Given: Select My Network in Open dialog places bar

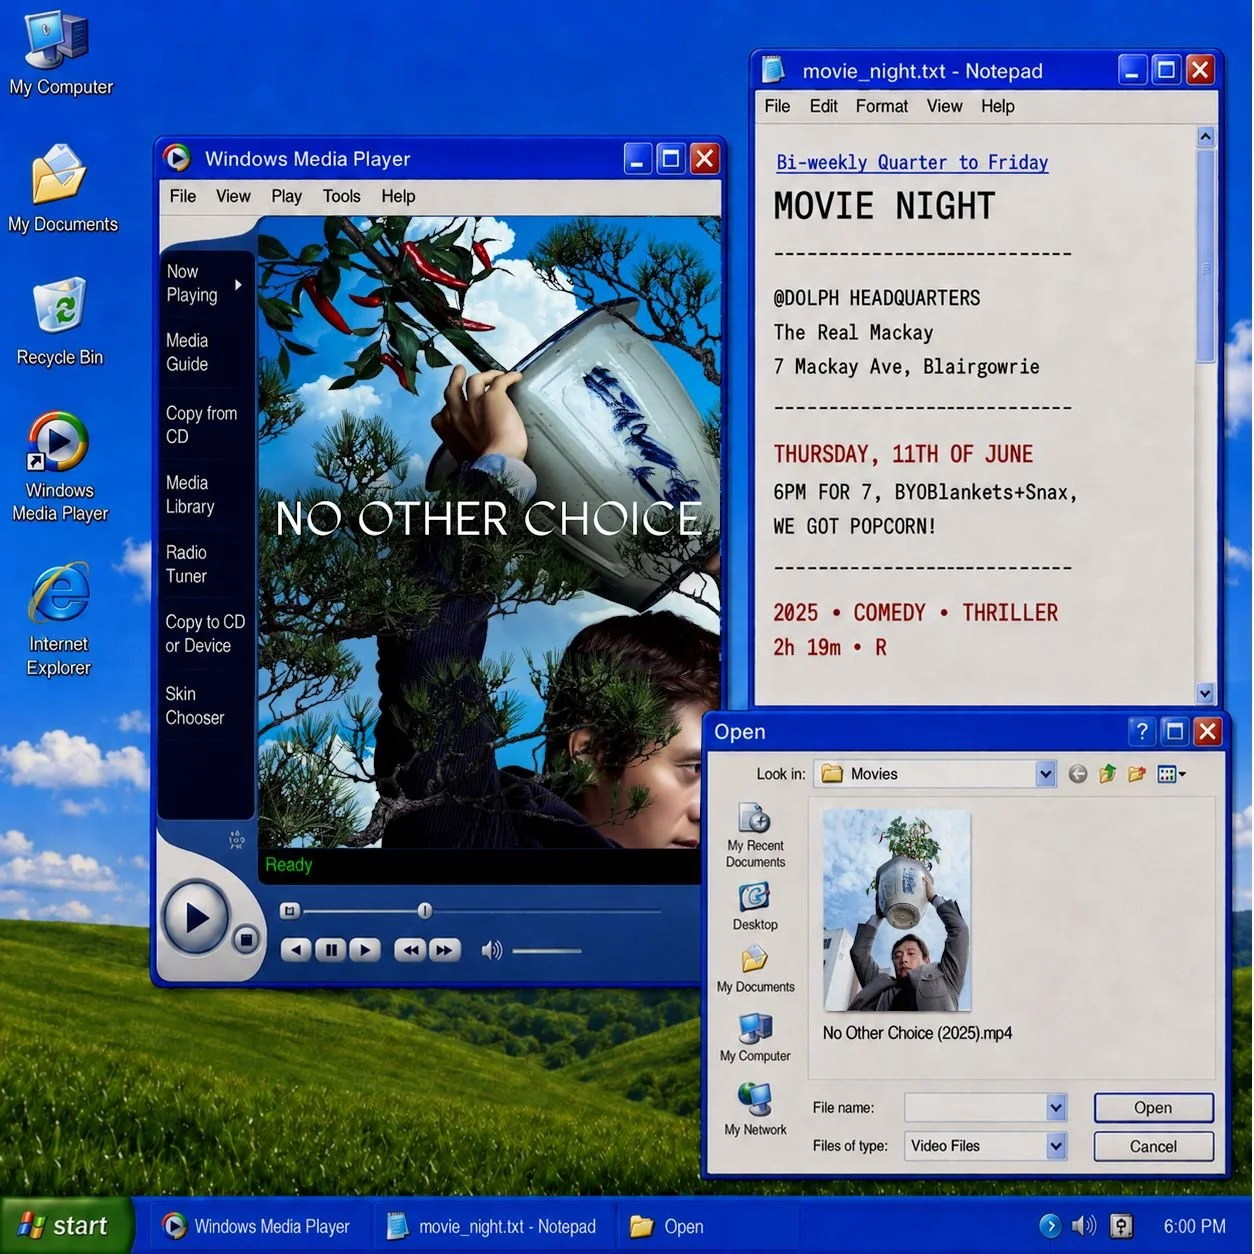Looking at the screenshot, I should [x=755, y=1109].
